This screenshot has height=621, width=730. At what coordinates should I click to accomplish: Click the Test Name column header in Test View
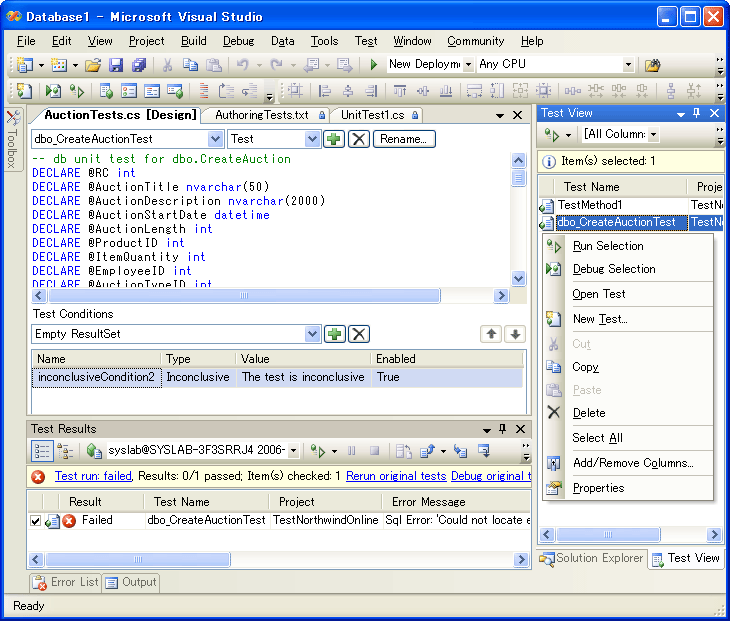pos(619,187)
